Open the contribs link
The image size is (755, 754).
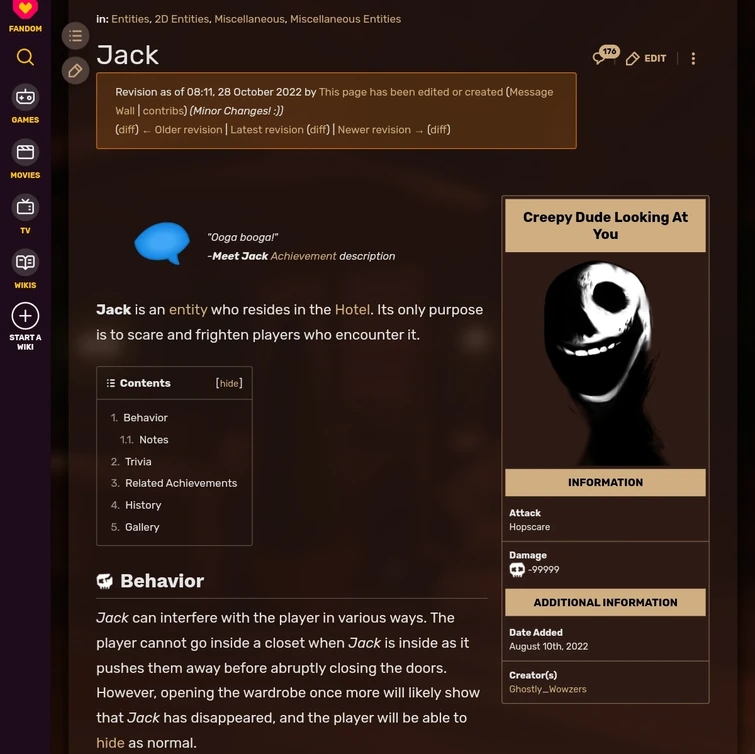[163, 111]
